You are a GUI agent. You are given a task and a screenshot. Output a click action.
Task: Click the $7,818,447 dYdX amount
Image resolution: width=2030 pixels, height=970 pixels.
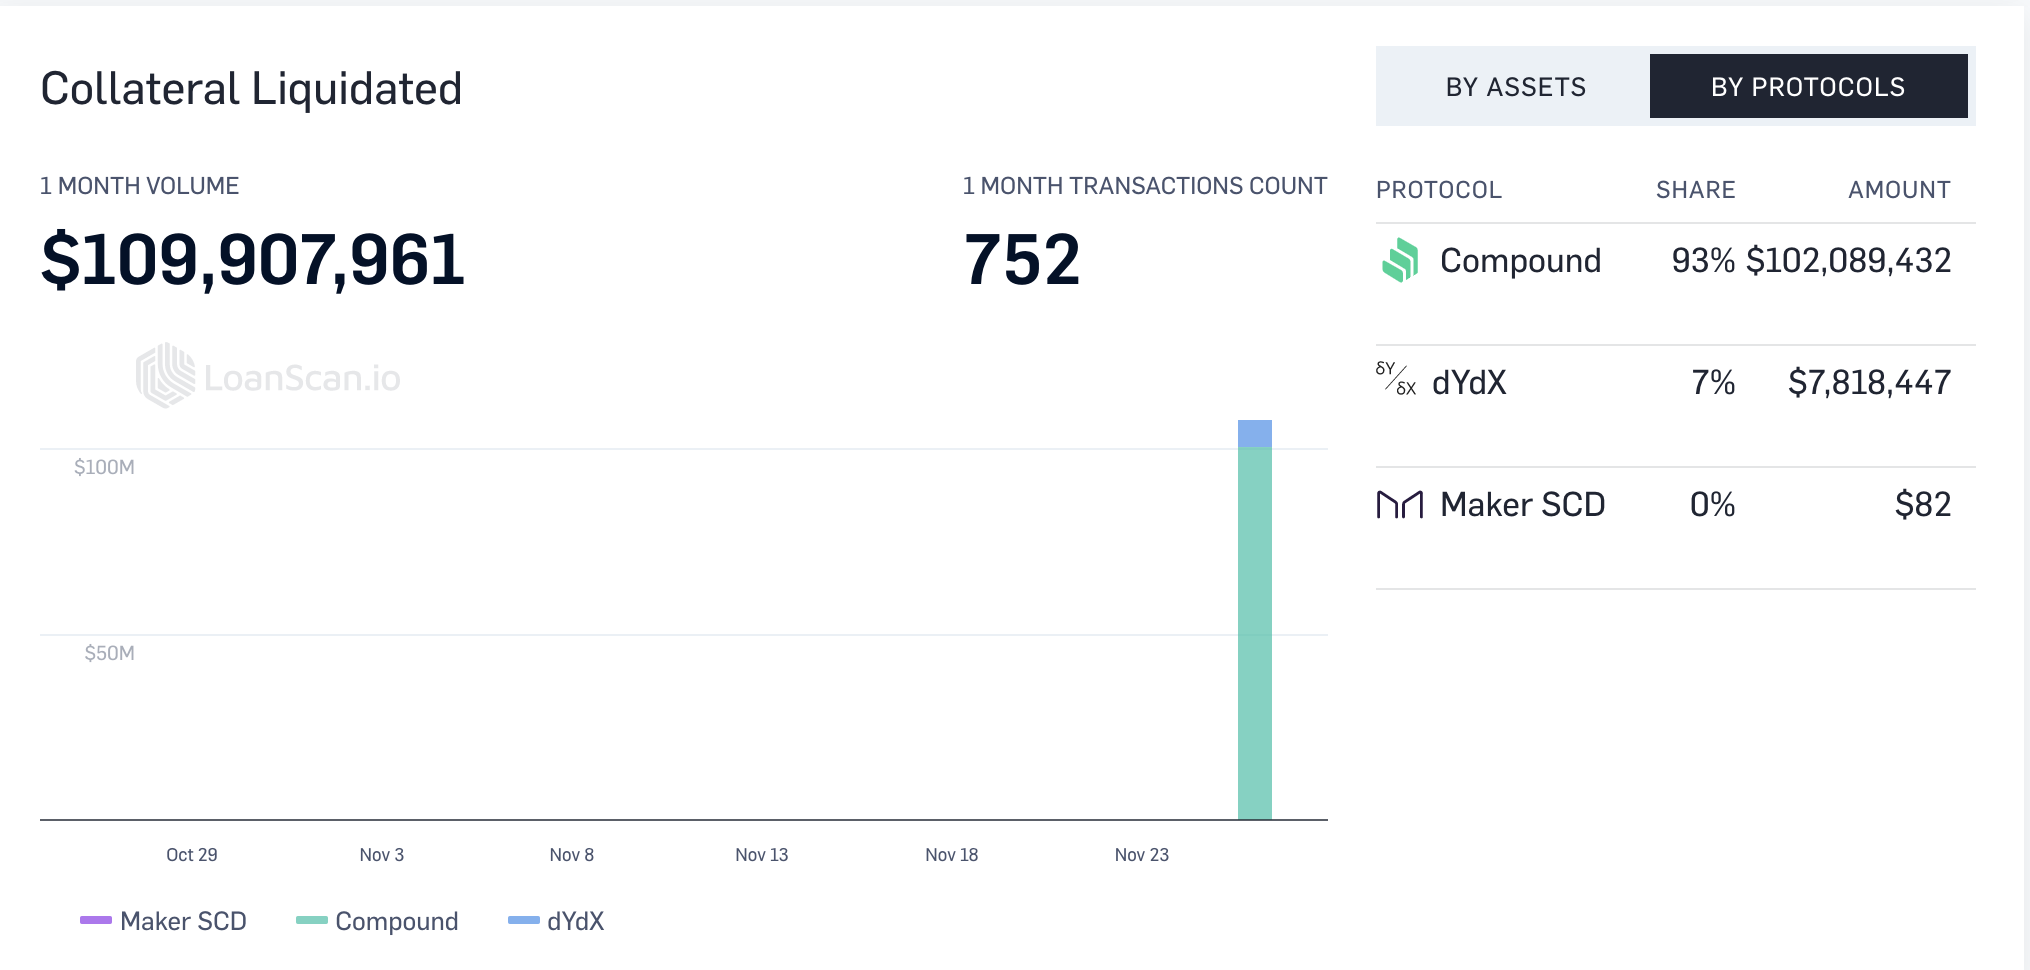(1869, 382)
